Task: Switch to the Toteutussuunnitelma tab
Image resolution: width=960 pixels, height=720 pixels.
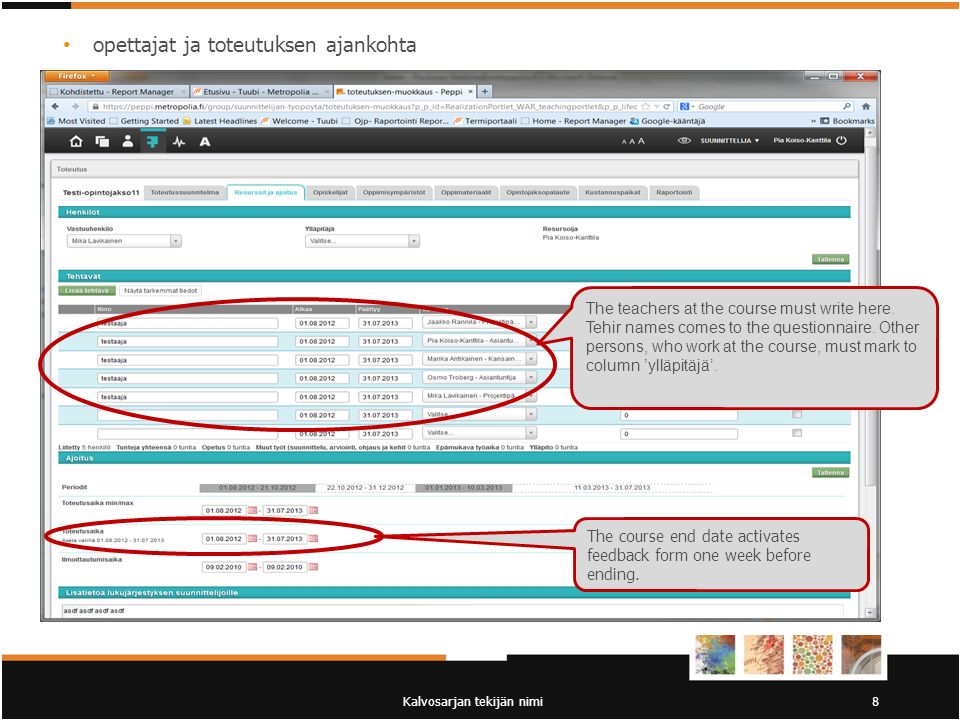Action: click(x=185, y=192)
